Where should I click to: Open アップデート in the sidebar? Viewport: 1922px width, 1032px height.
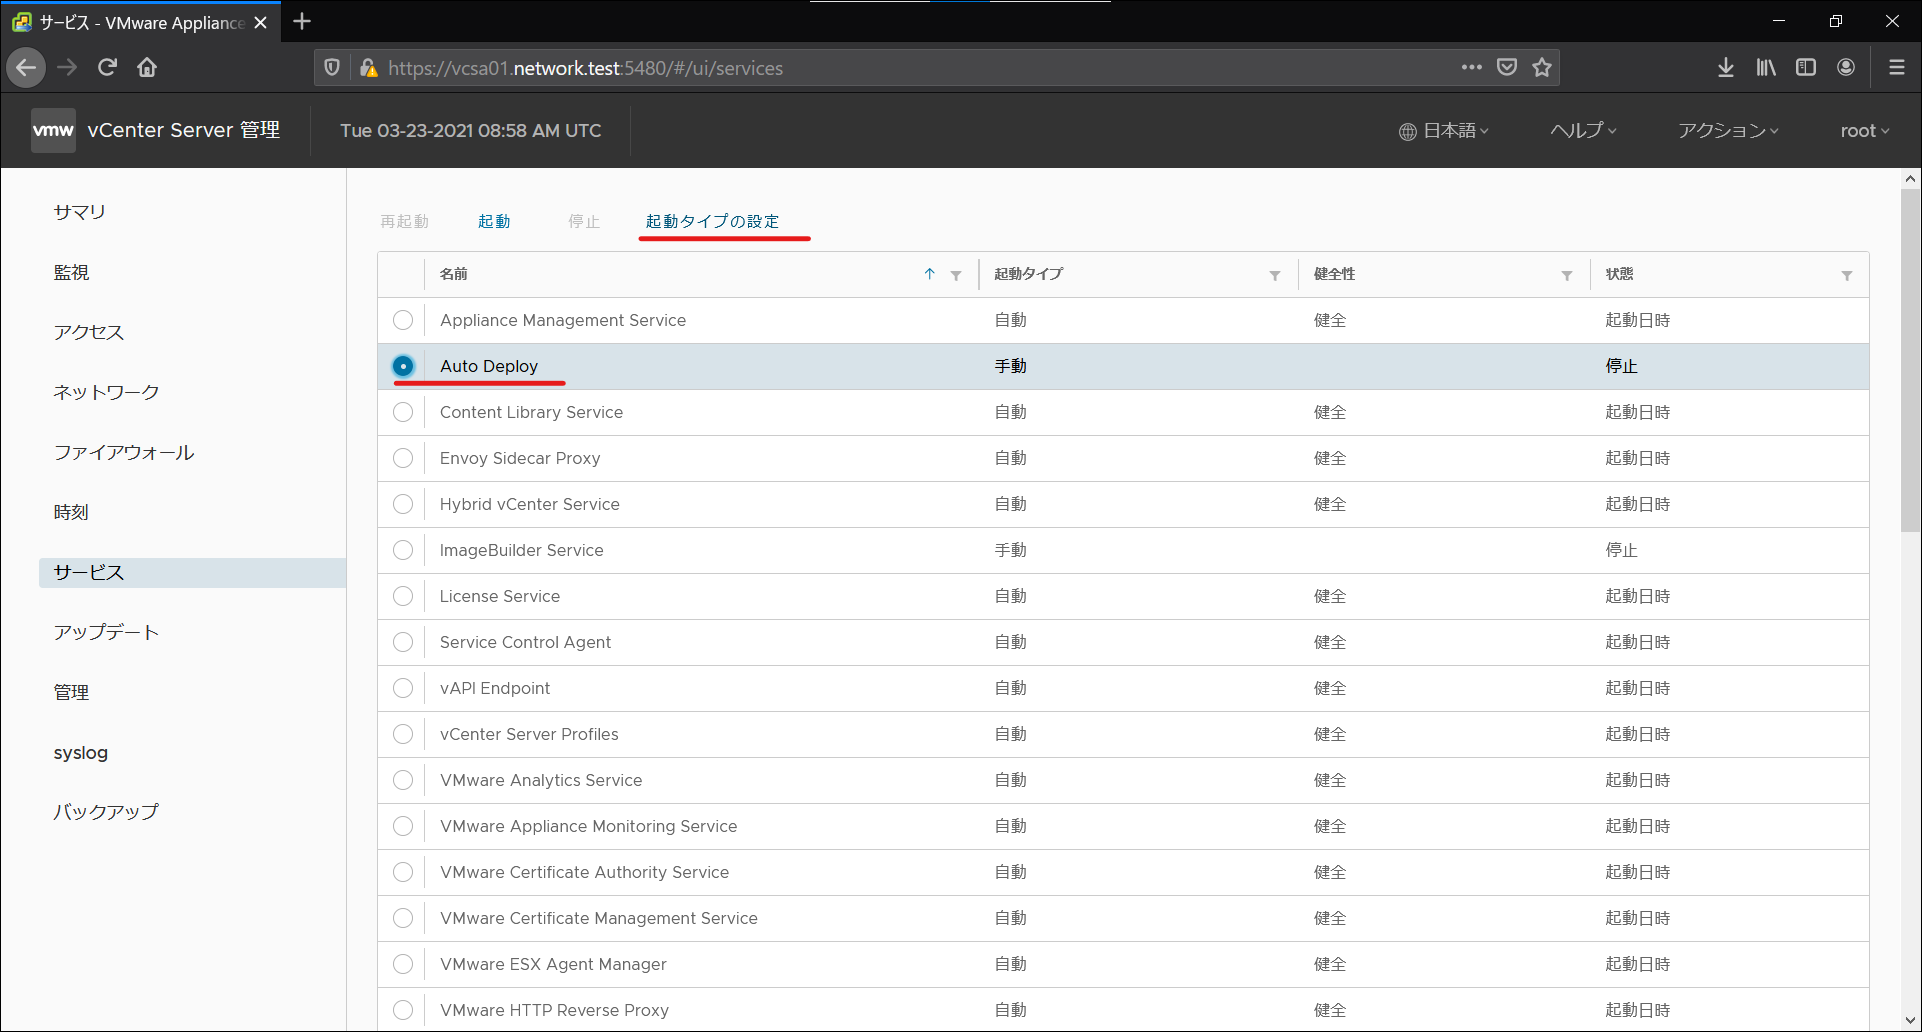tap(106, 632)
